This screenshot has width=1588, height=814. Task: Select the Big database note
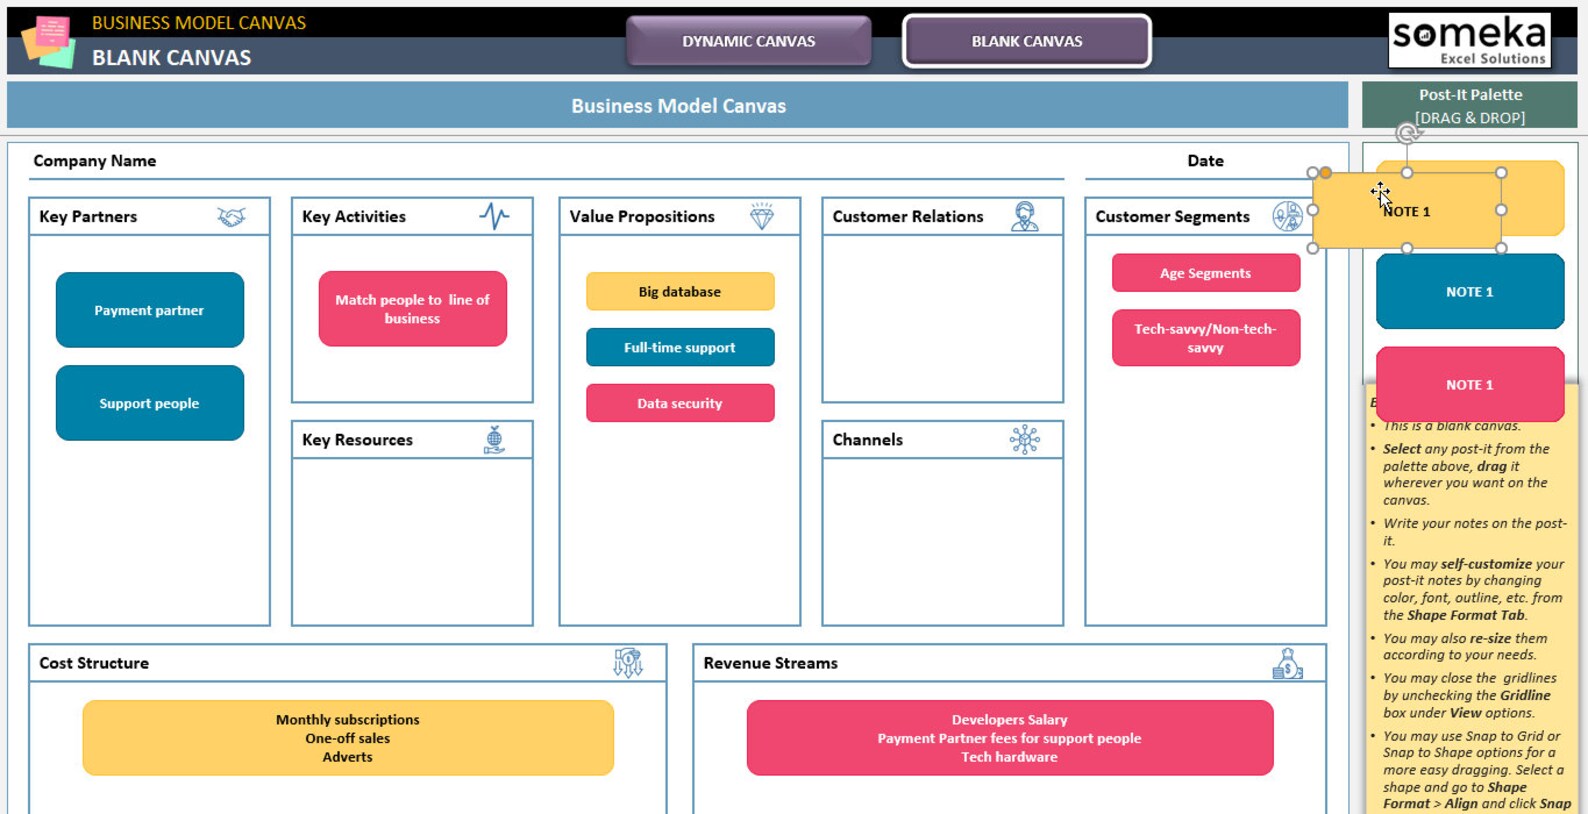click(x=680, y=291)
